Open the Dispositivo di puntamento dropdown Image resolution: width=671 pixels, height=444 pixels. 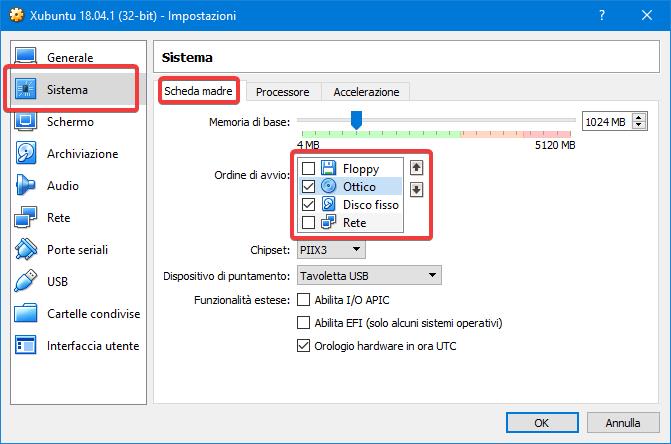pyautogui.click(x=369, y=275)
